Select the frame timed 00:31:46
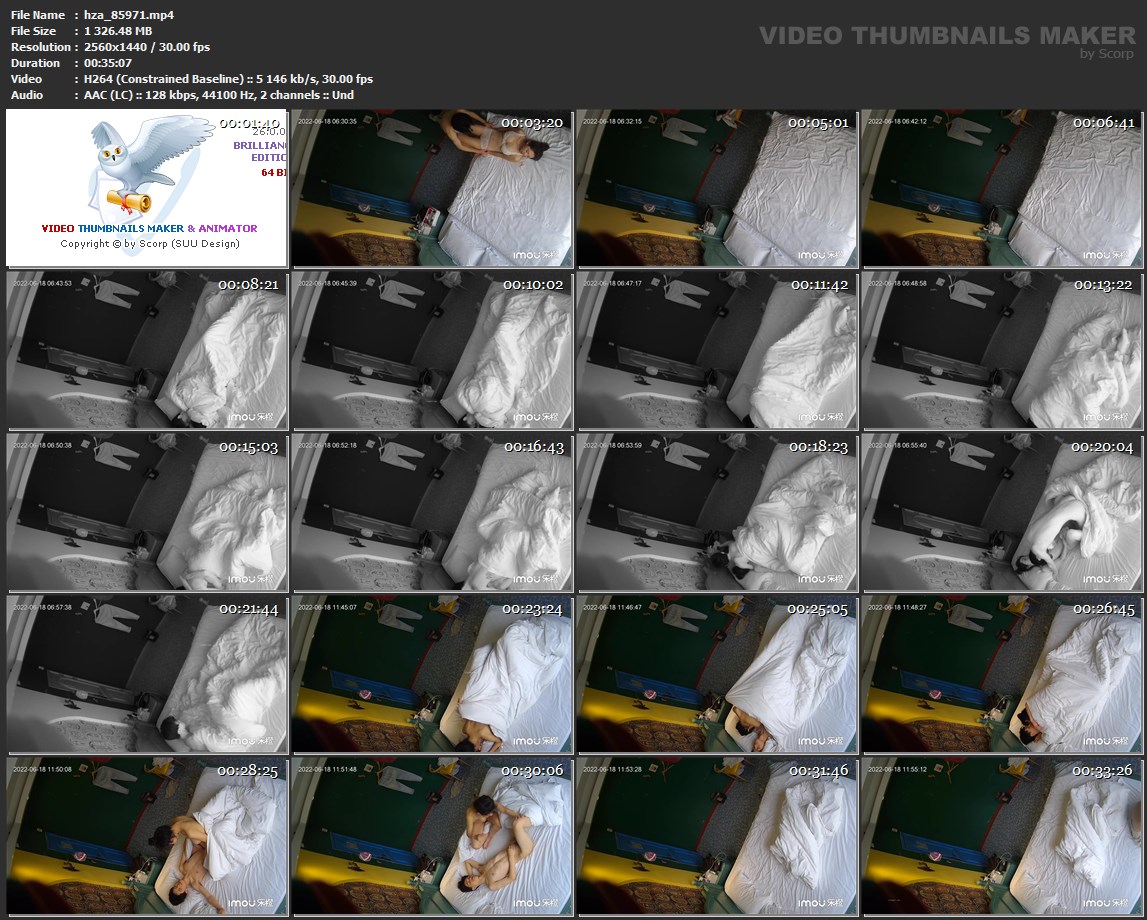The width and height of the screenshot is (1147, 920). coord(717,836)
